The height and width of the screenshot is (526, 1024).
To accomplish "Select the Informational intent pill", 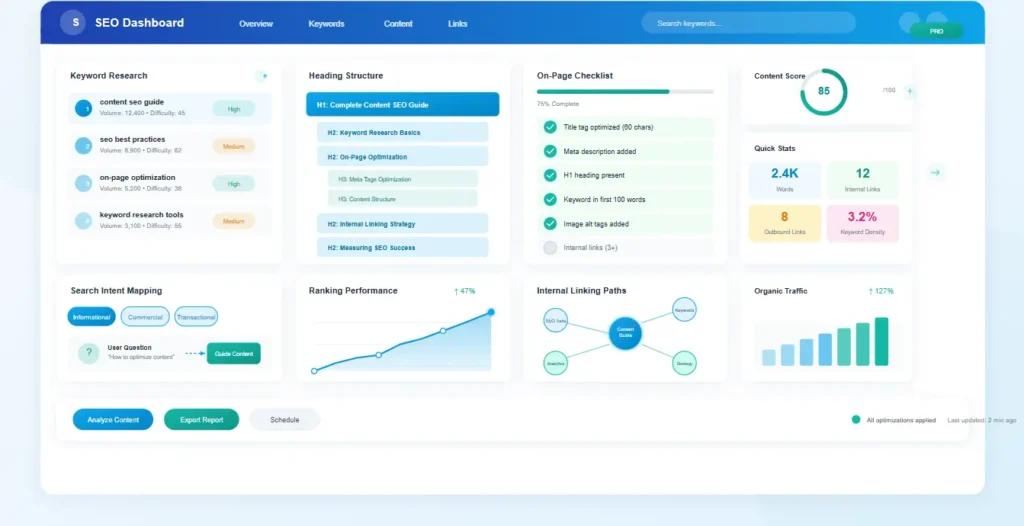I will coord(91,317).
